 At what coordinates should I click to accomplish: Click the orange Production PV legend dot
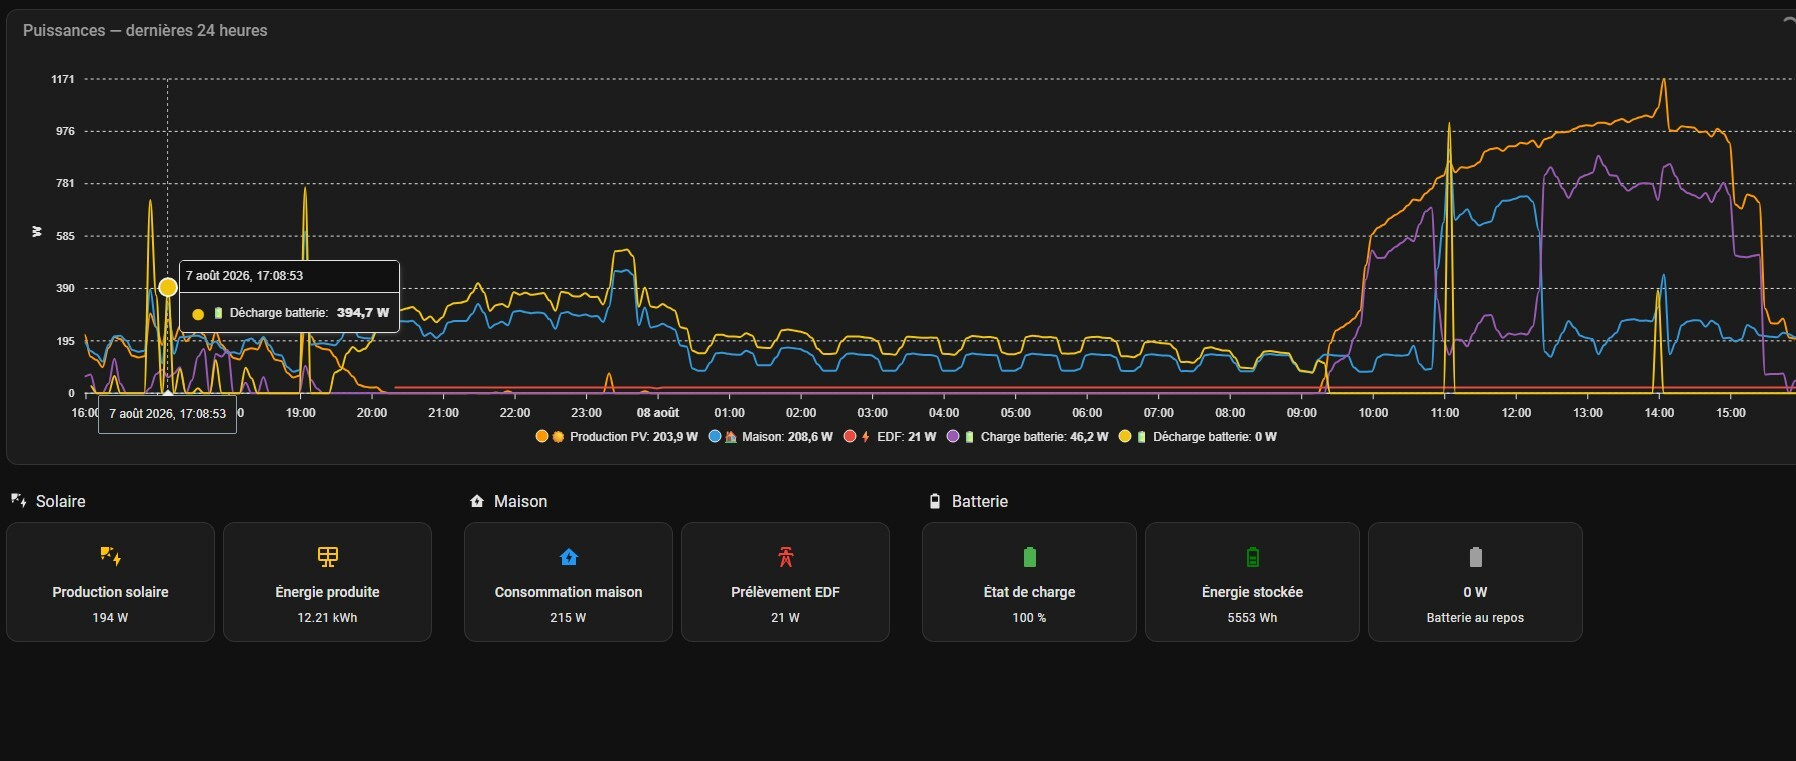[542, 437]
